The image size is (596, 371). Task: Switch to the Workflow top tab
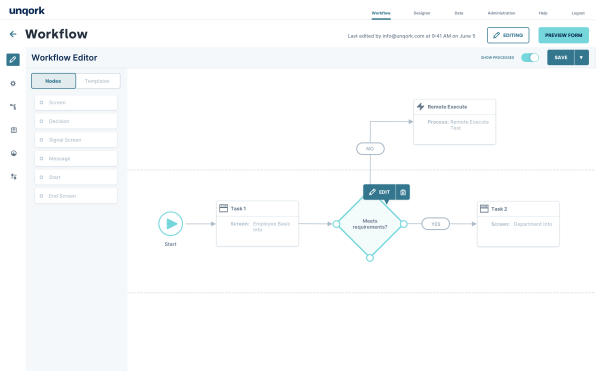pos(381,13)
